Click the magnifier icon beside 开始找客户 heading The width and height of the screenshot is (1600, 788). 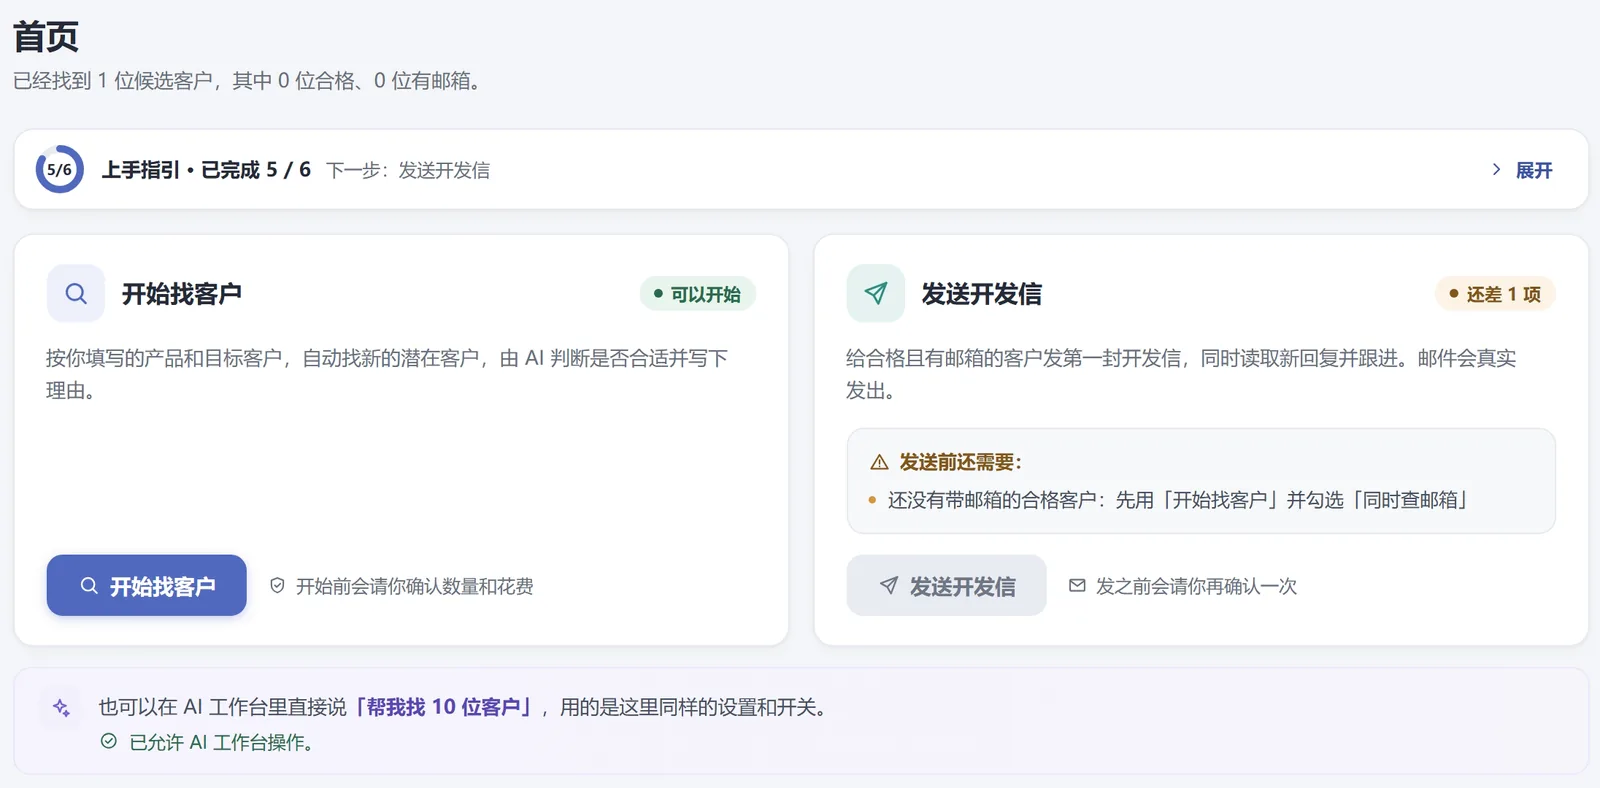76,294
